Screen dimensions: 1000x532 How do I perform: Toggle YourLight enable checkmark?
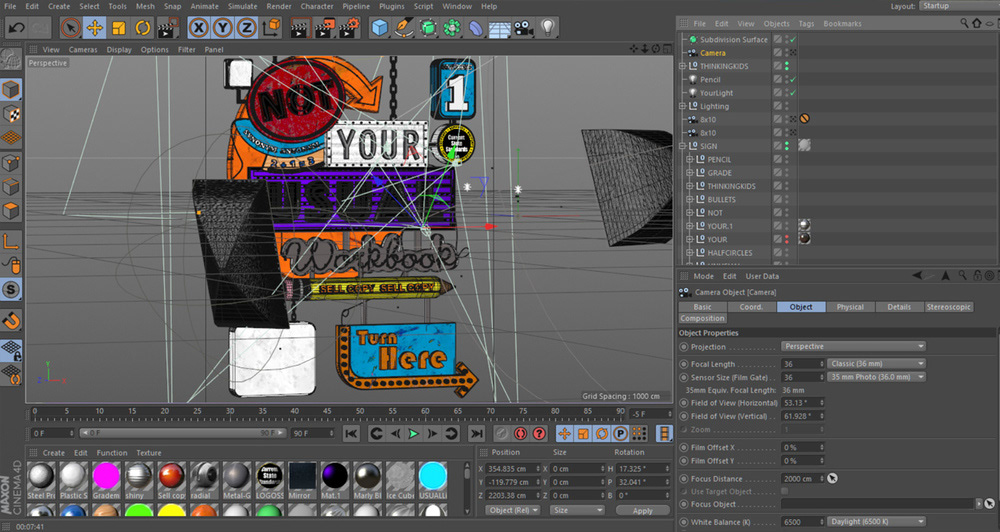pos(793,93)
